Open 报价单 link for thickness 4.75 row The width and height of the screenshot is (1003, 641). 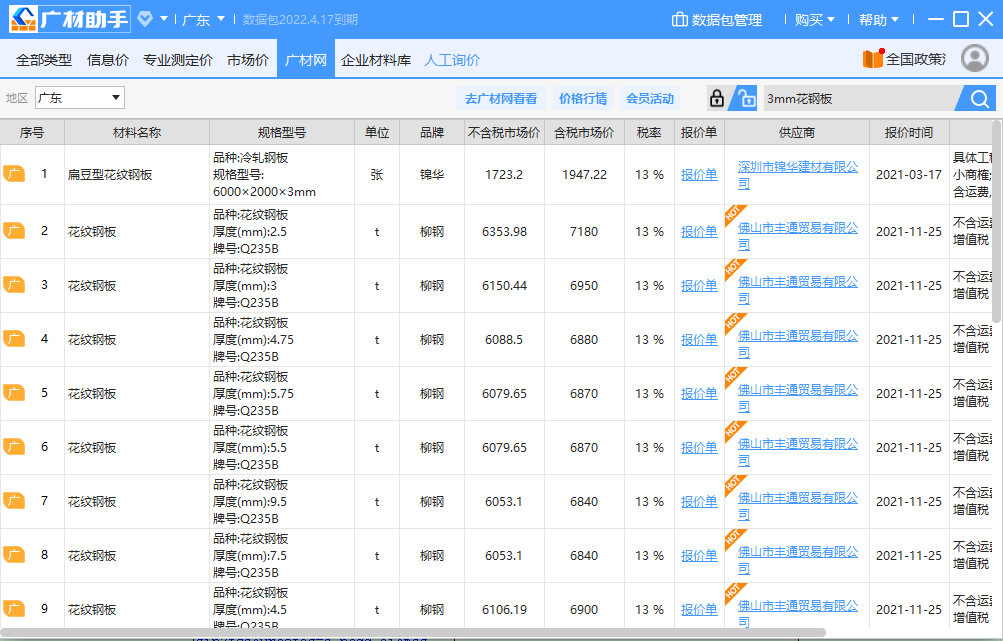click(x=699, y=340)
